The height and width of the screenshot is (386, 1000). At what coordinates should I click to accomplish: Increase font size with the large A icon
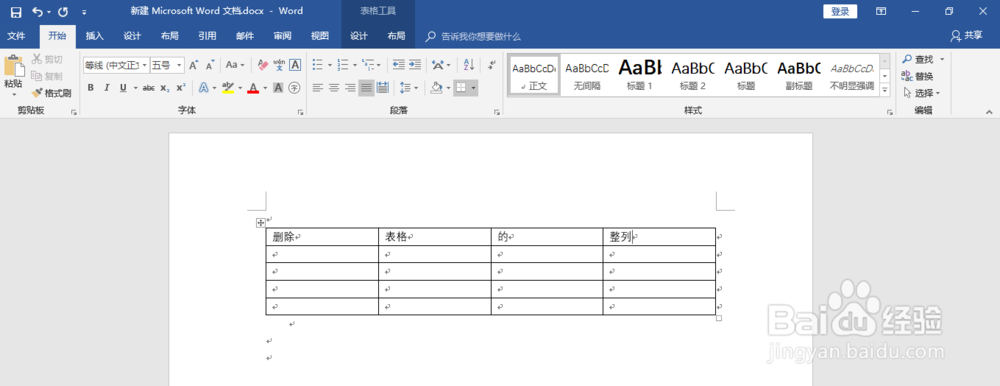coord(194,65)
